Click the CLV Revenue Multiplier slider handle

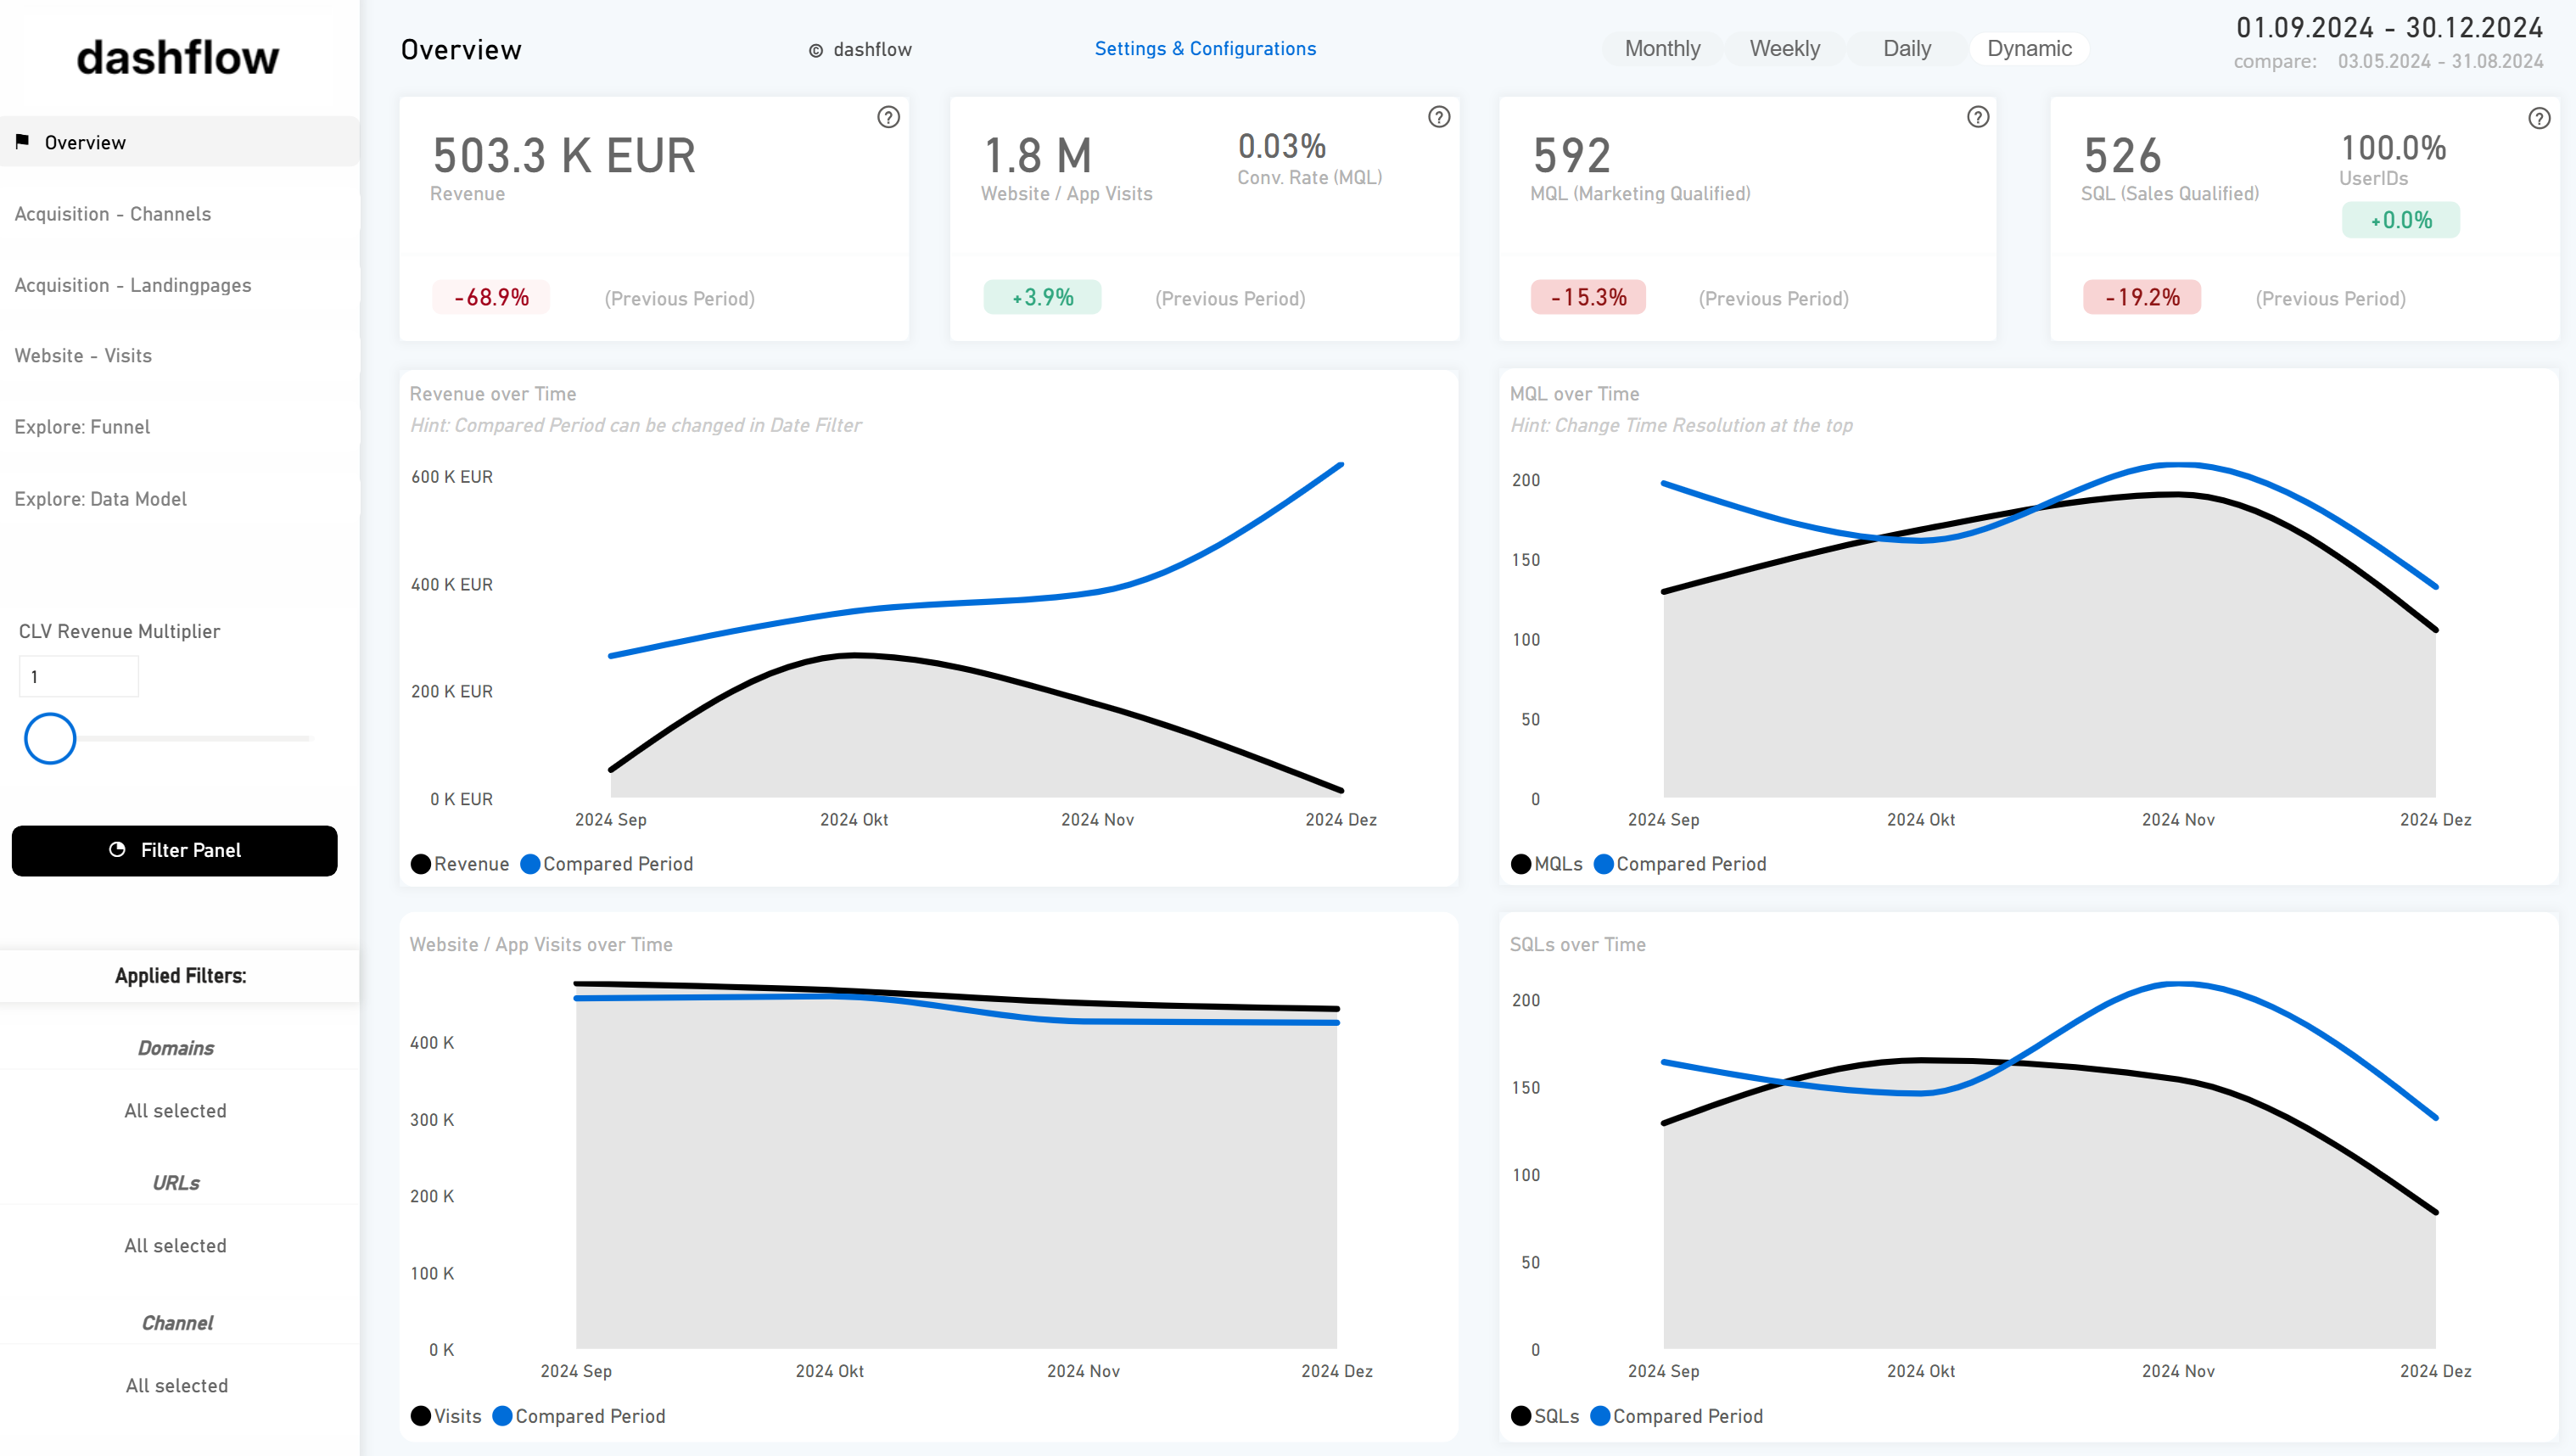[50, 738]
